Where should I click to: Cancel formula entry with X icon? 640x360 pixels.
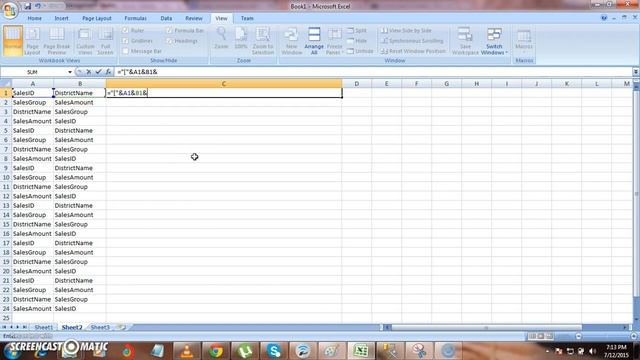(x=89, y=72)
